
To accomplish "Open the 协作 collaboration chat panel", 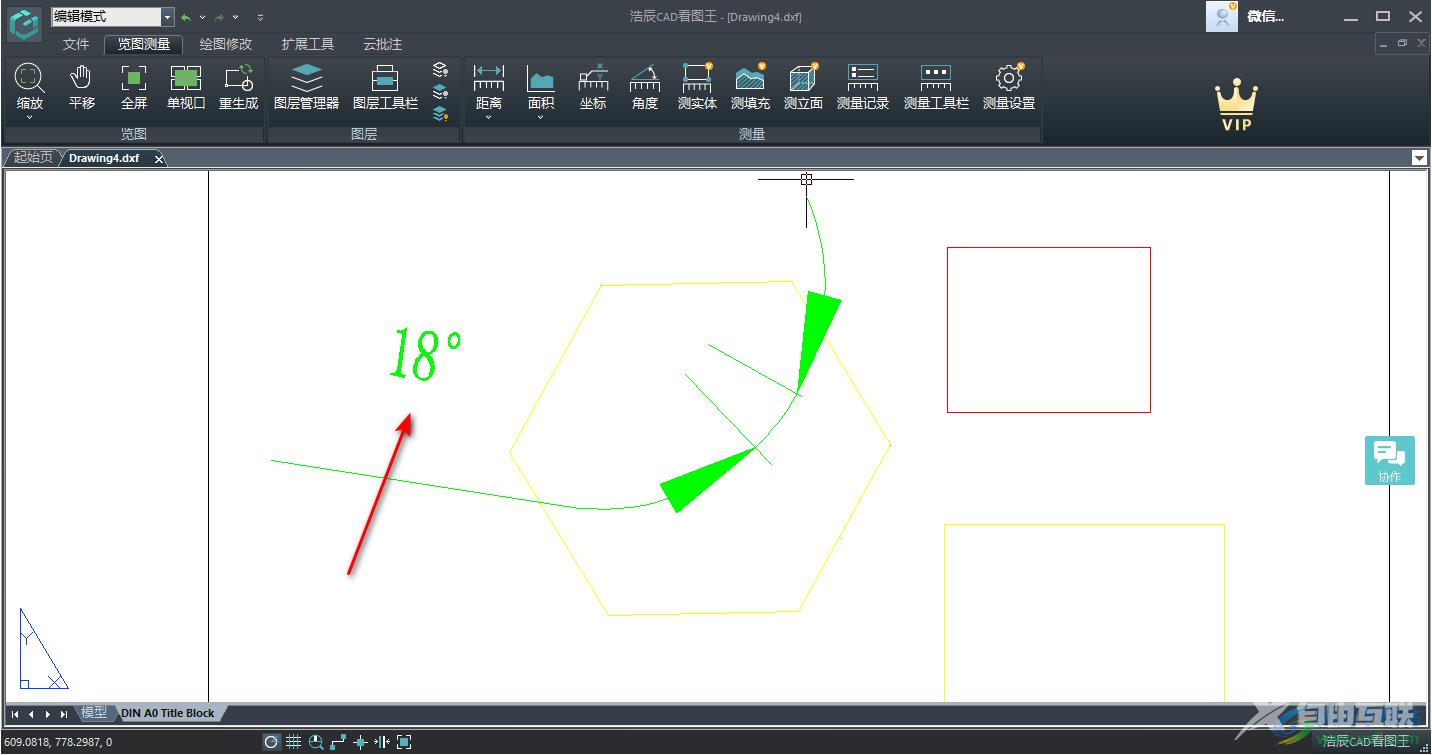I will pyautogui.click(x=1390, y=460).
